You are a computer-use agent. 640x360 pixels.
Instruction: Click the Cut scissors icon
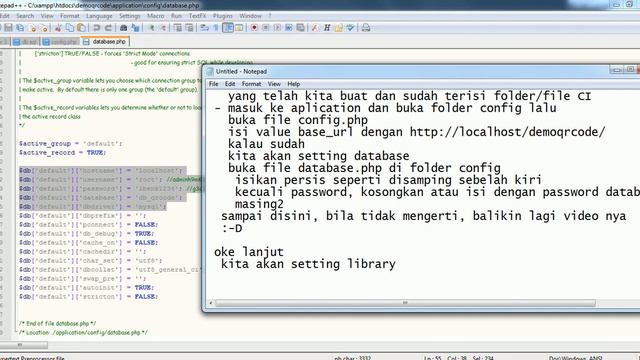click(x=58, y=28)
